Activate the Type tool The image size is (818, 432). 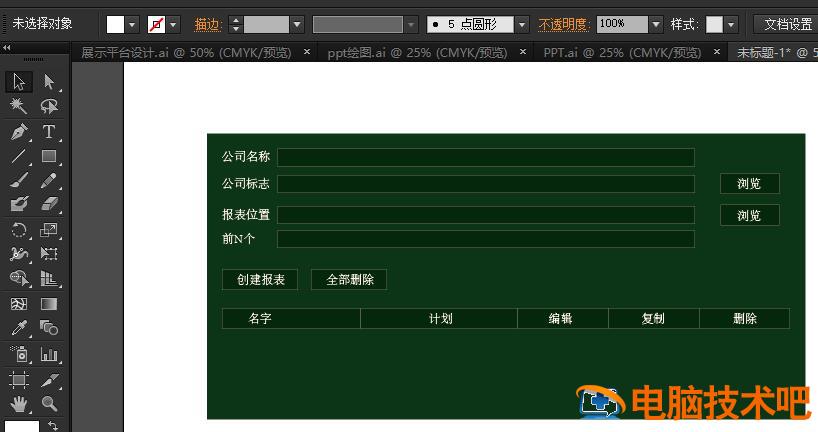coord(49,132)
